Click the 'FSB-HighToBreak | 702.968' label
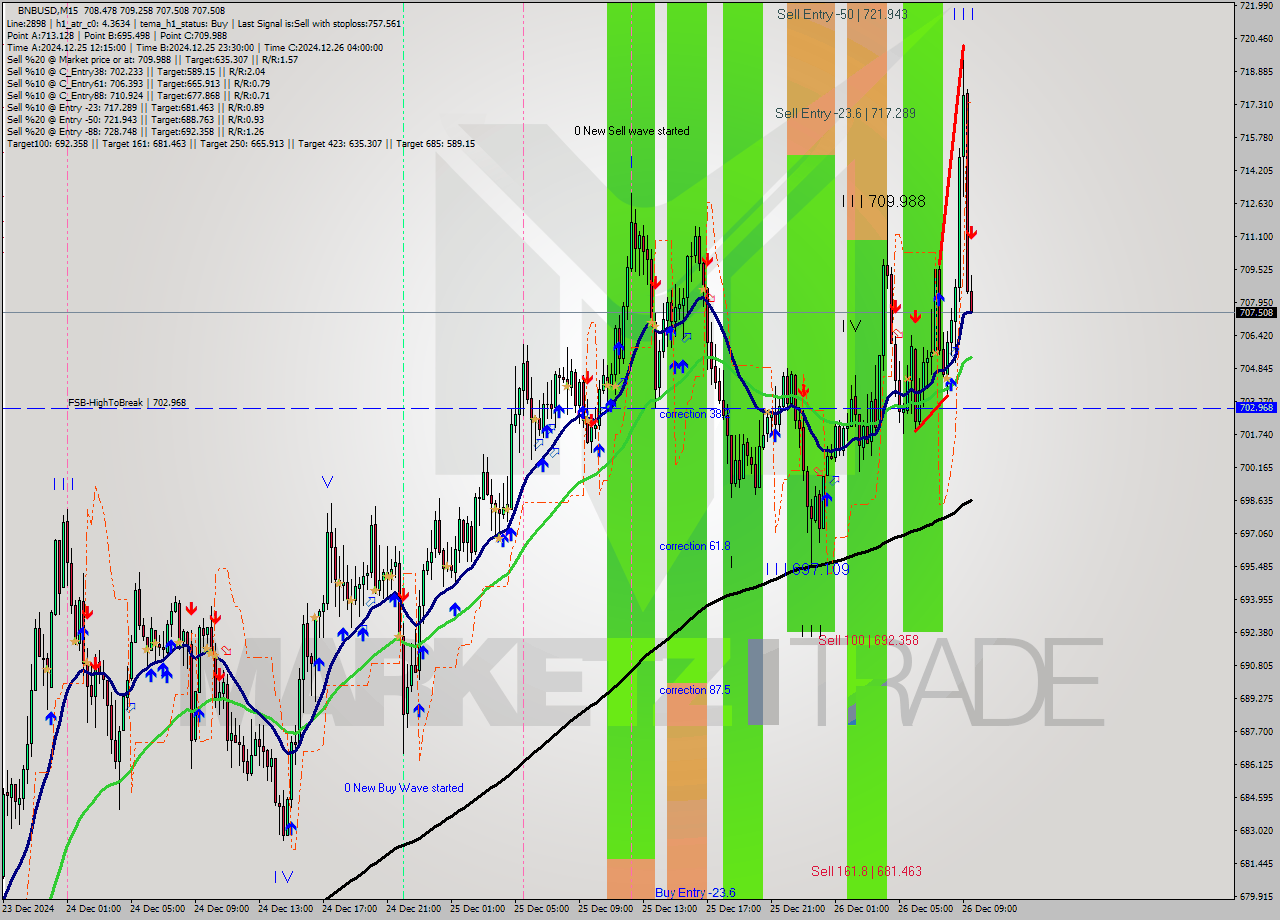This screenshot has height=920, width=1280. [127, 402]
